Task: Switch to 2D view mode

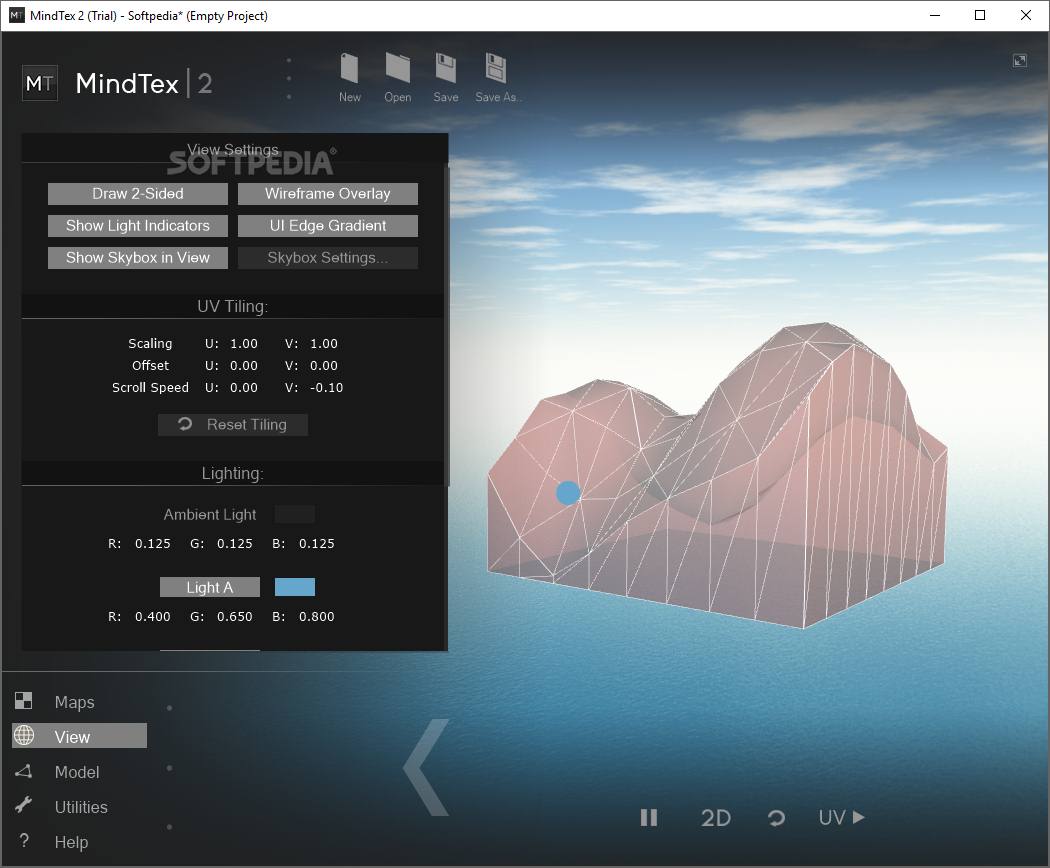Action: (715, 818)
